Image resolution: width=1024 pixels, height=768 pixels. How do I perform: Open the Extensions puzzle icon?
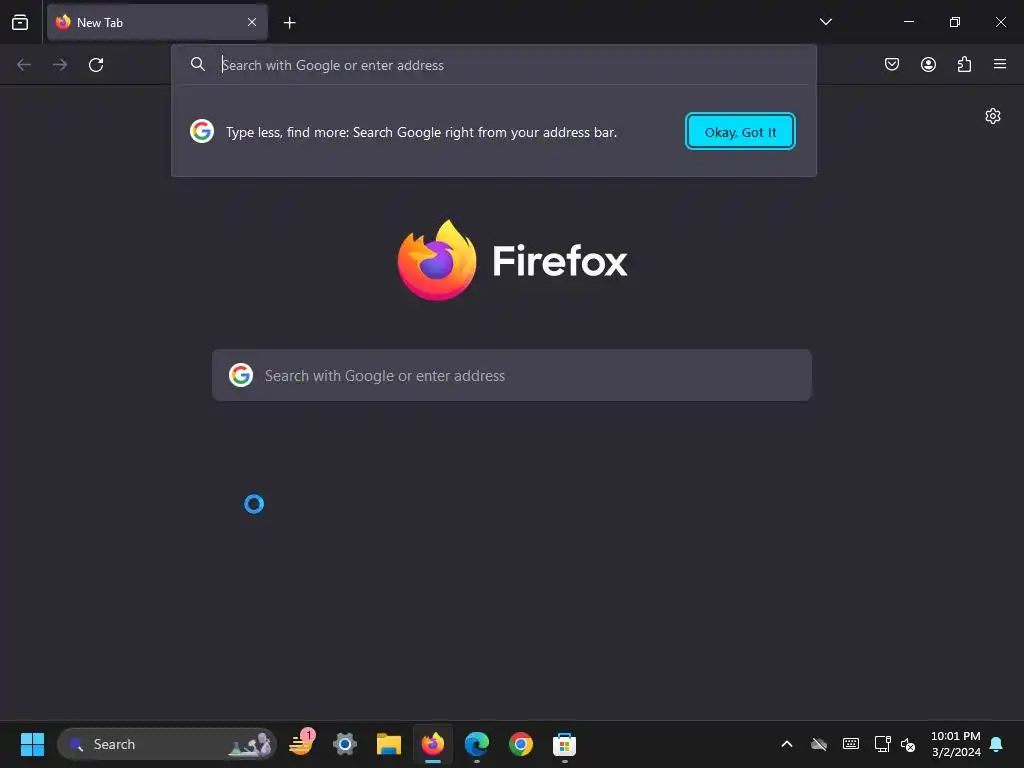pyautogui.click(x=964, y=64)
